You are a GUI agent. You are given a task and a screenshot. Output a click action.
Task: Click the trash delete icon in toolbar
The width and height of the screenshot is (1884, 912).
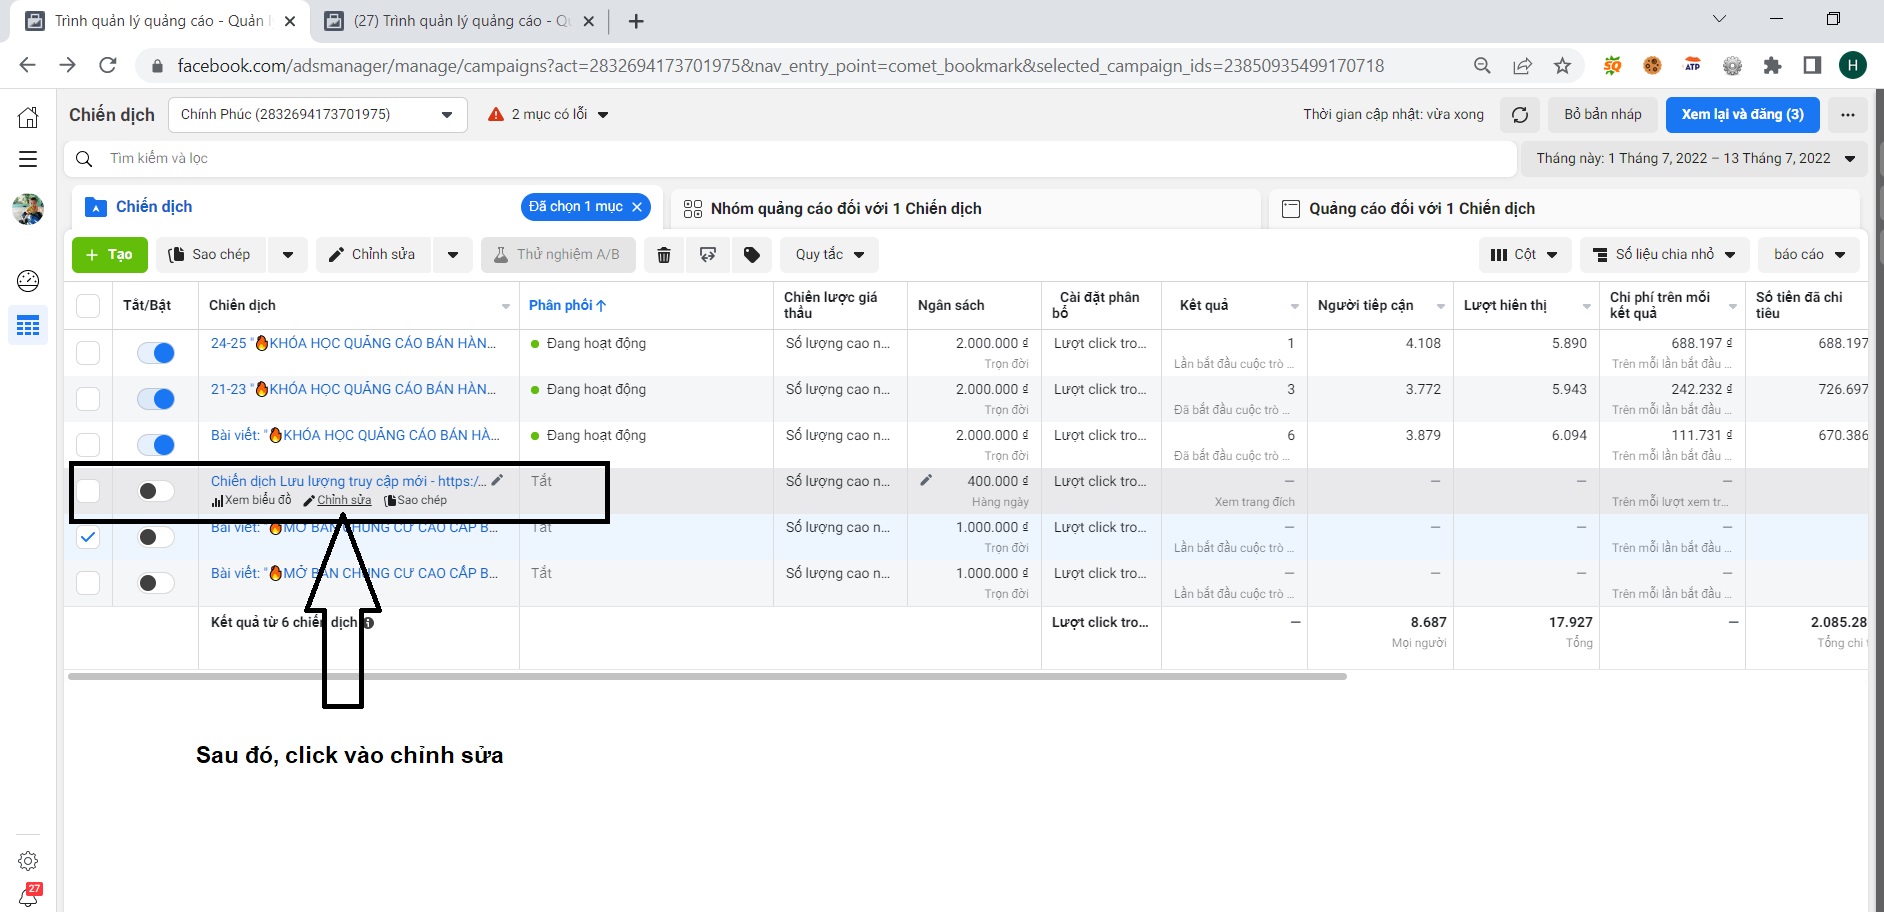(663, 255)
